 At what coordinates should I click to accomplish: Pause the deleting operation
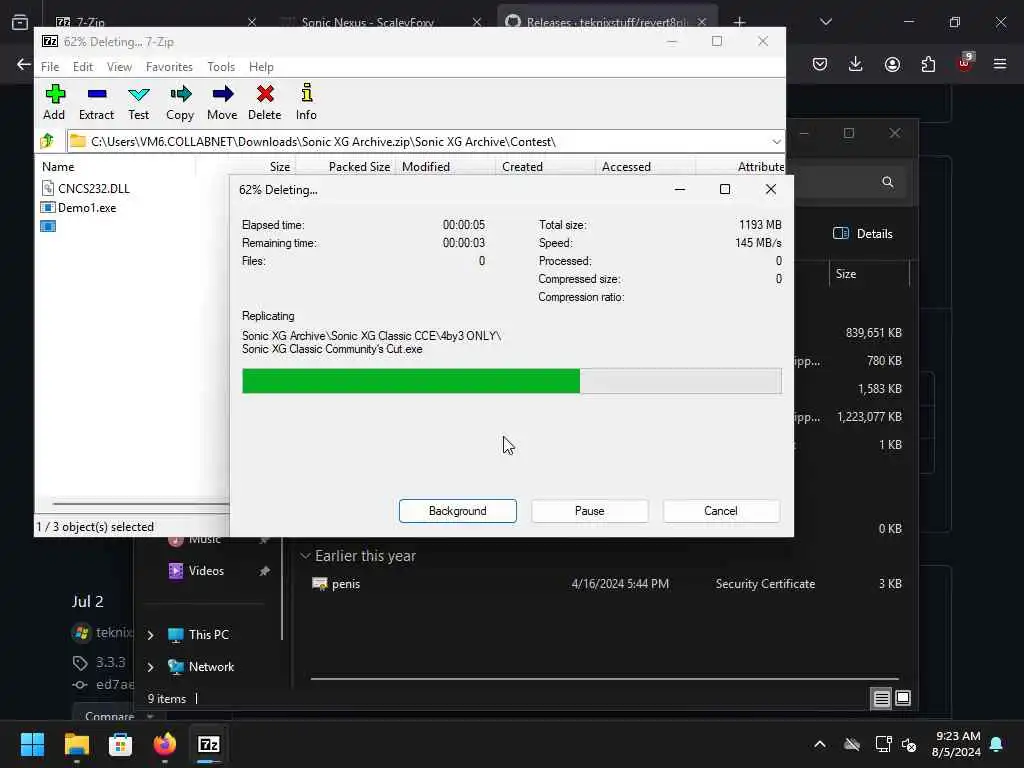(x=590, y=511)
